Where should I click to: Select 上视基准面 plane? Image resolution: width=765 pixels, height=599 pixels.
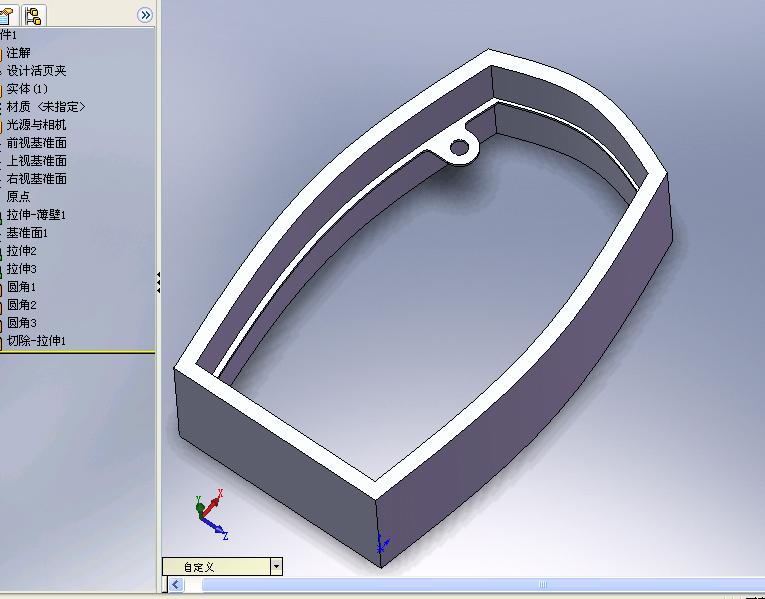(37, 161)
